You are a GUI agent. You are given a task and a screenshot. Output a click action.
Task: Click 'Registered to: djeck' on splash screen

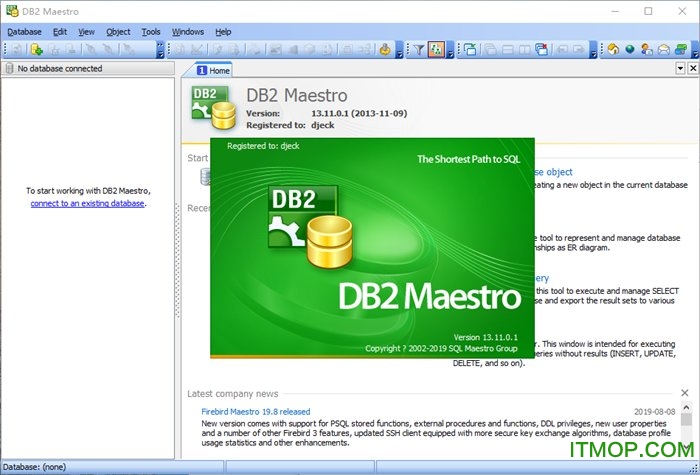(263, 146)
